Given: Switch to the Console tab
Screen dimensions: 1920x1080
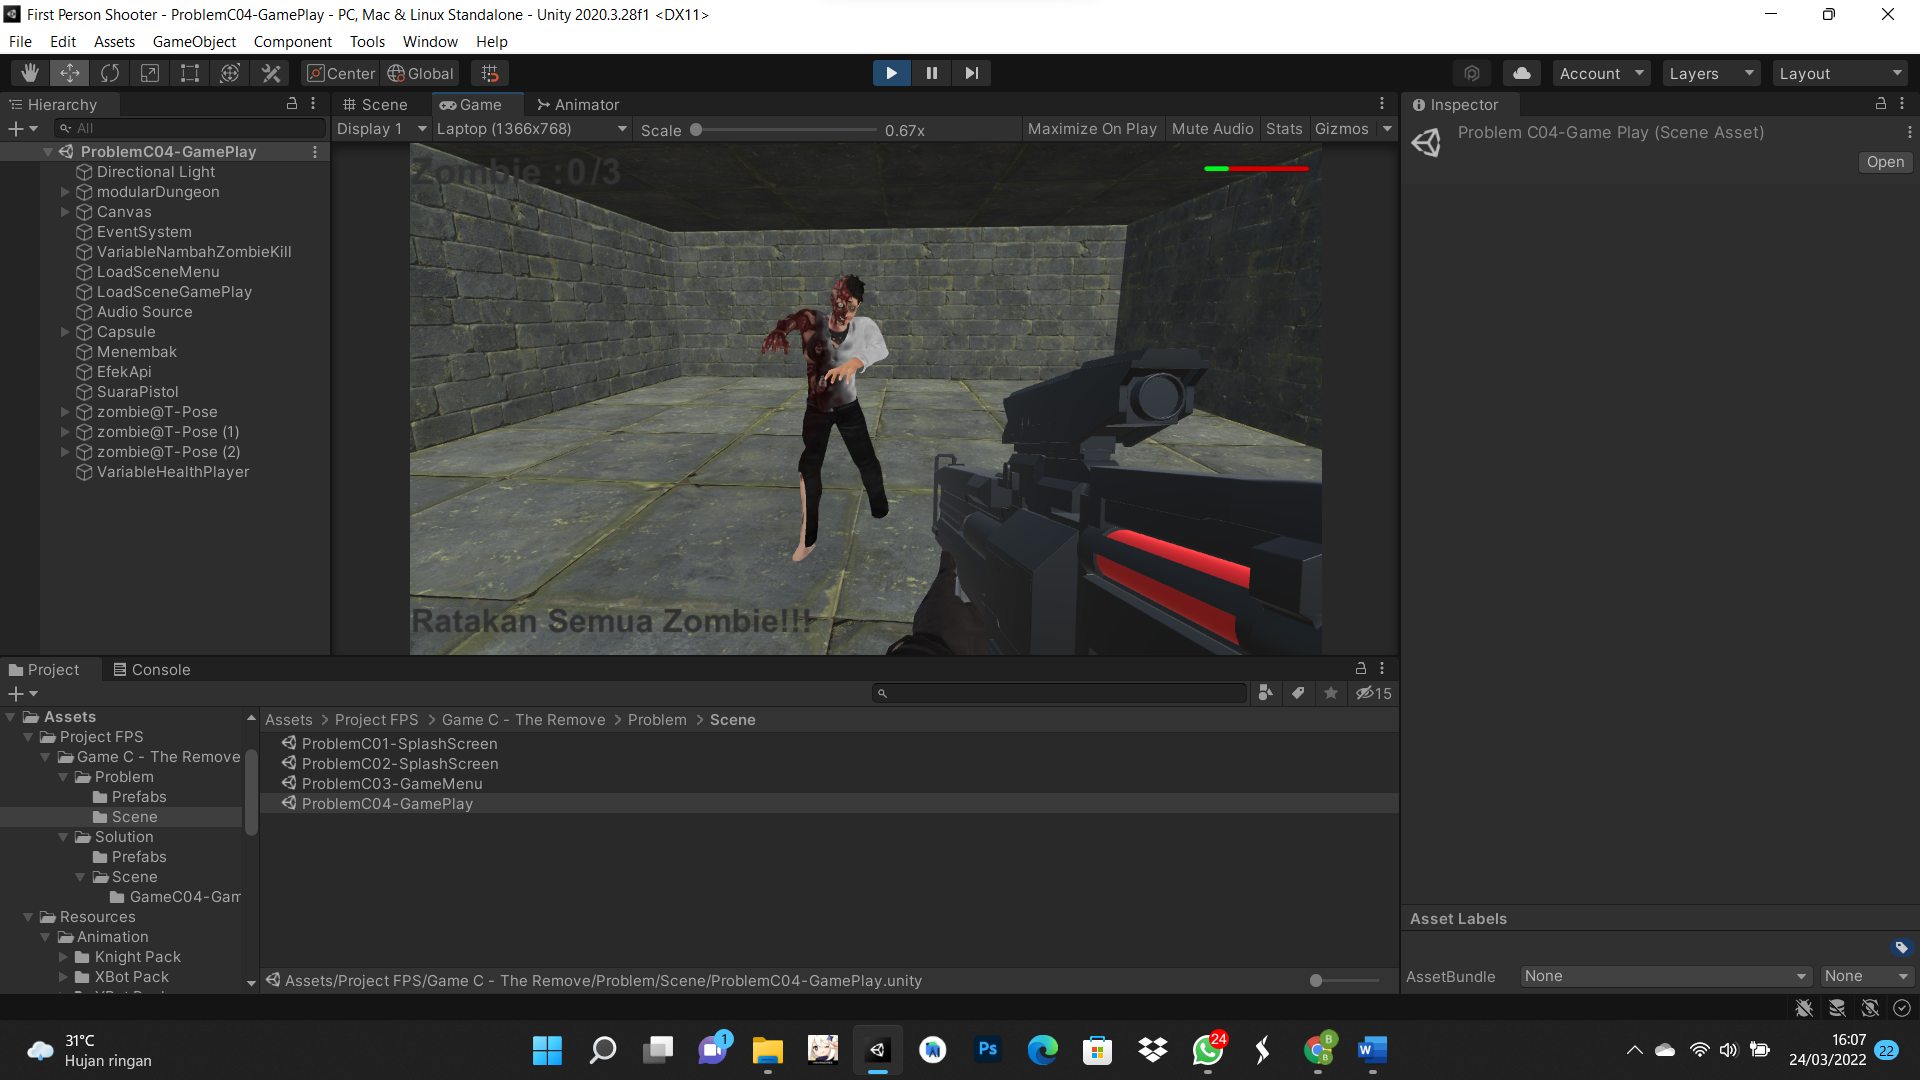Looking at the screenshot, I should pos(151,669).
